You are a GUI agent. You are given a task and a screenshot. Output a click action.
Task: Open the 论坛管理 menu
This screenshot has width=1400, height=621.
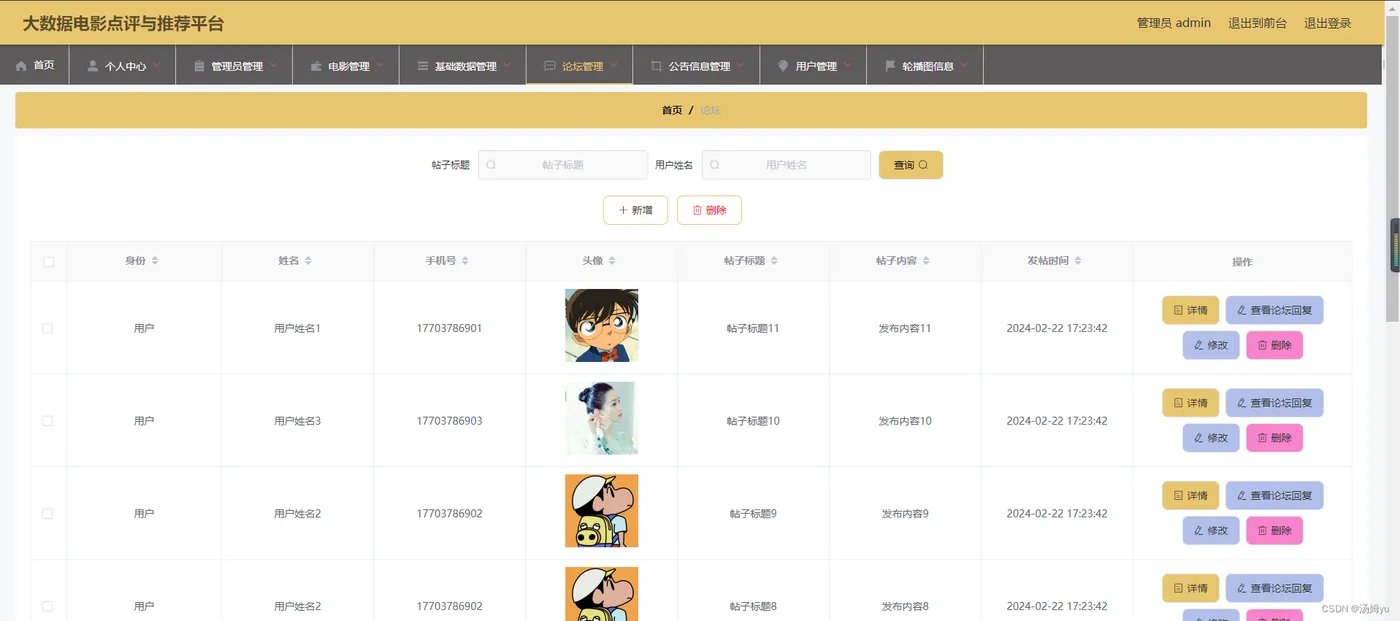[x=580, y=65]
